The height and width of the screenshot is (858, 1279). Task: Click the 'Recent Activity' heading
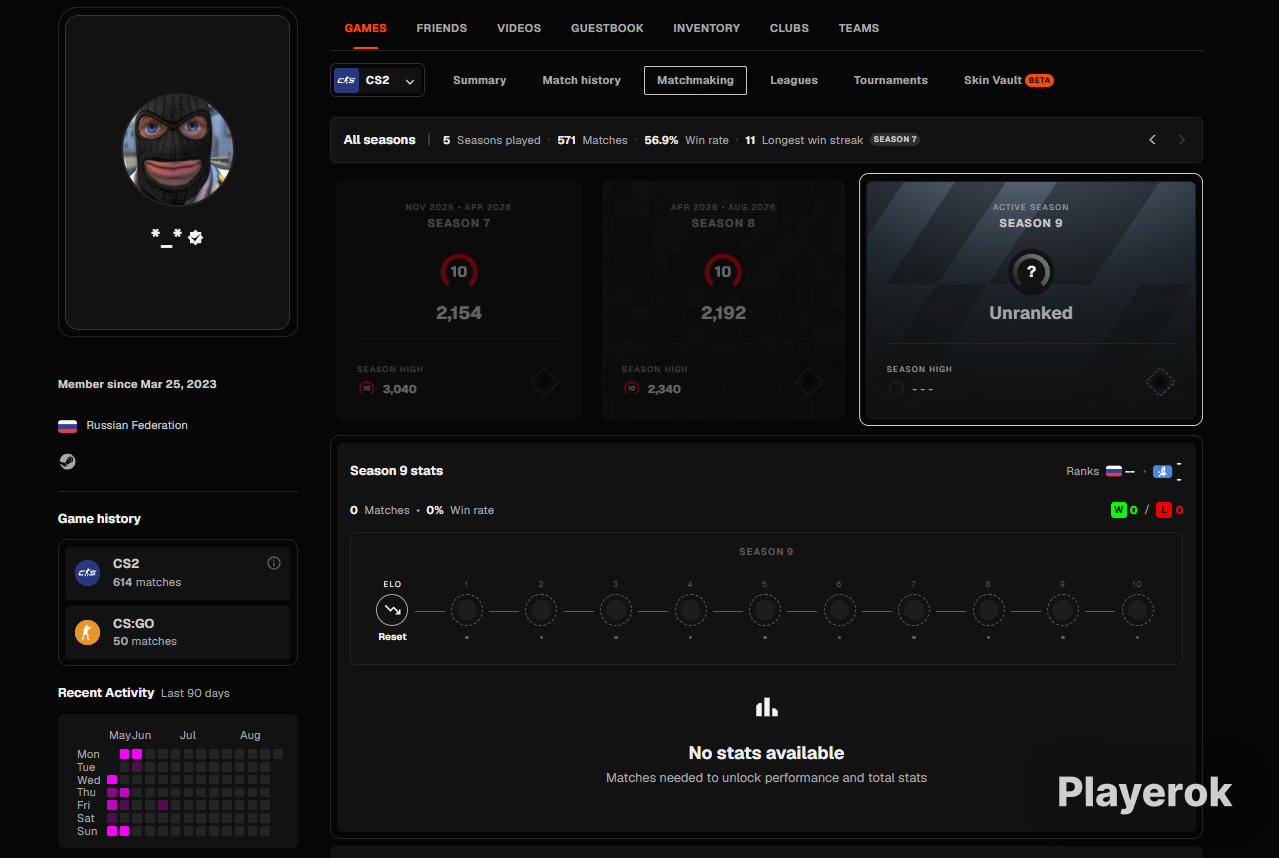point(106,693)
